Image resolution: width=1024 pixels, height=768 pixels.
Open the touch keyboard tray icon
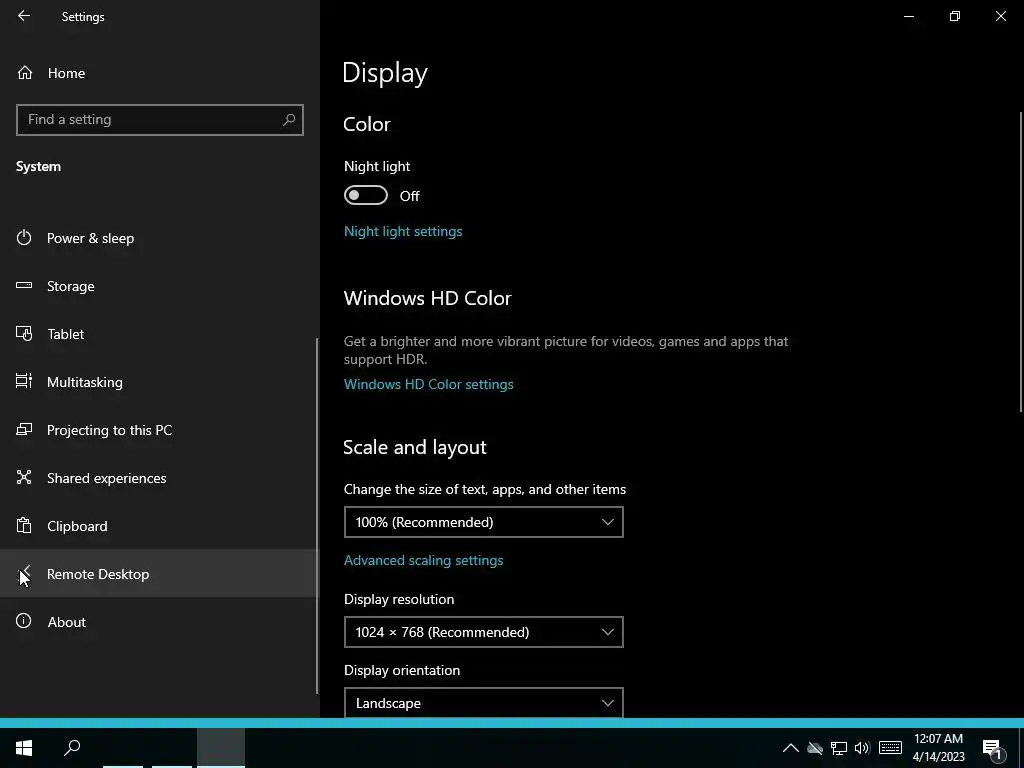(890, 748)
